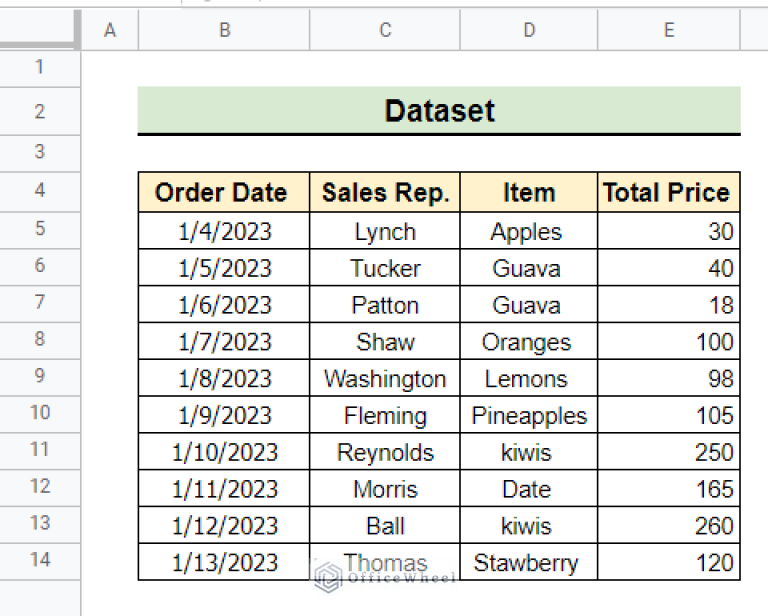Select row 4 header

[40, 191]
